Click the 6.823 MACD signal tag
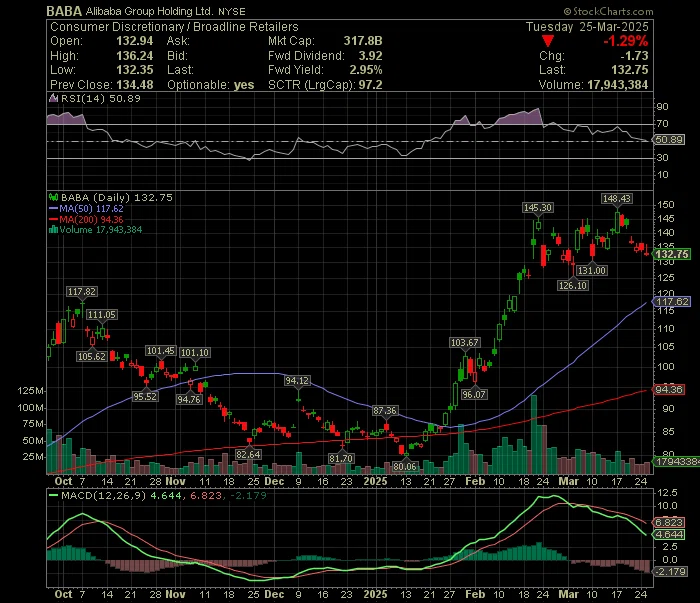 coord(669,522)
